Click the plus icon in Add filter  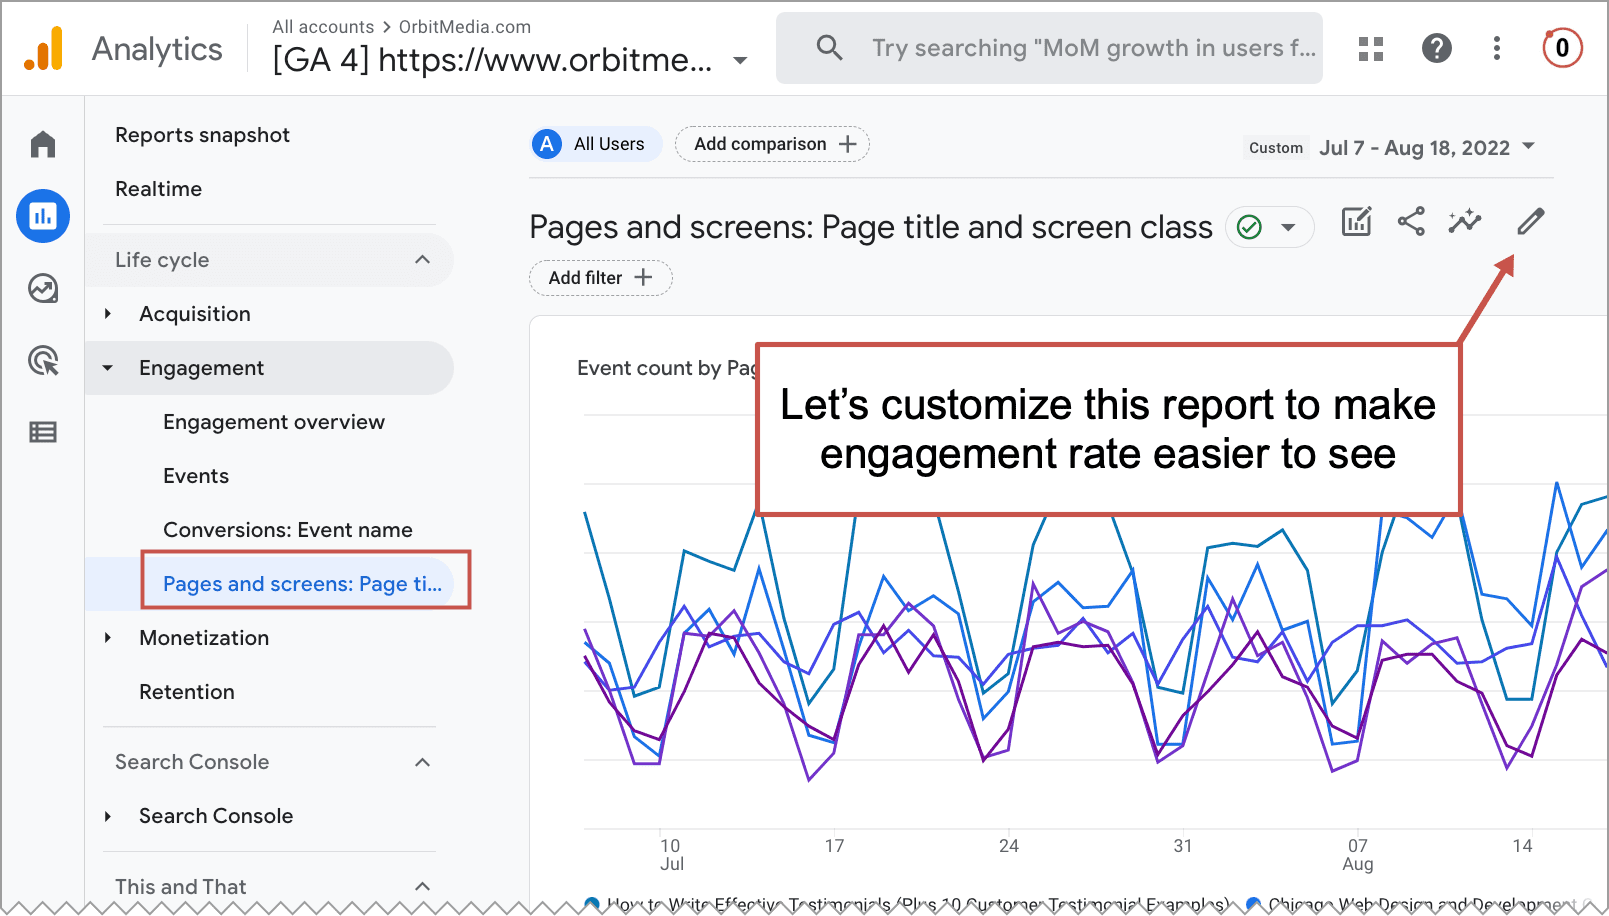coord(644,277)
